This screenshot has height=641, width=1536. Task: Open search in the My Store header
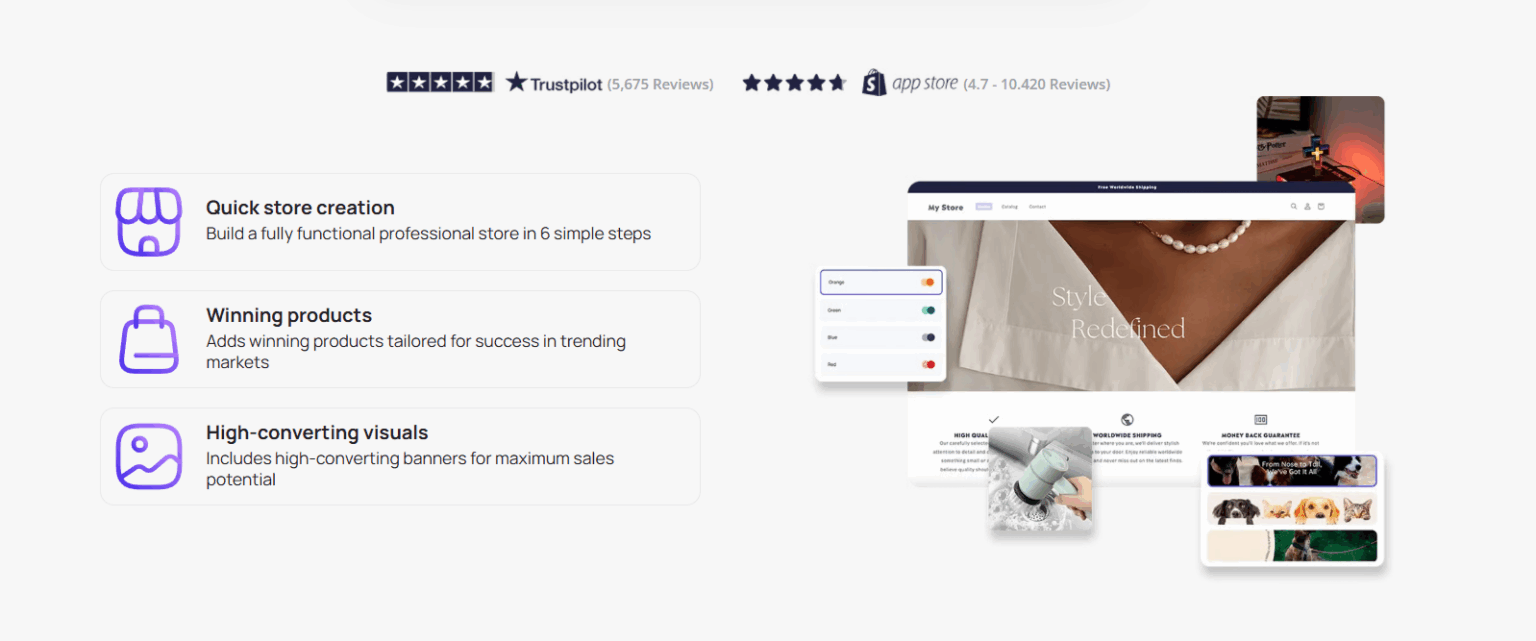(x=1293, y=207)
